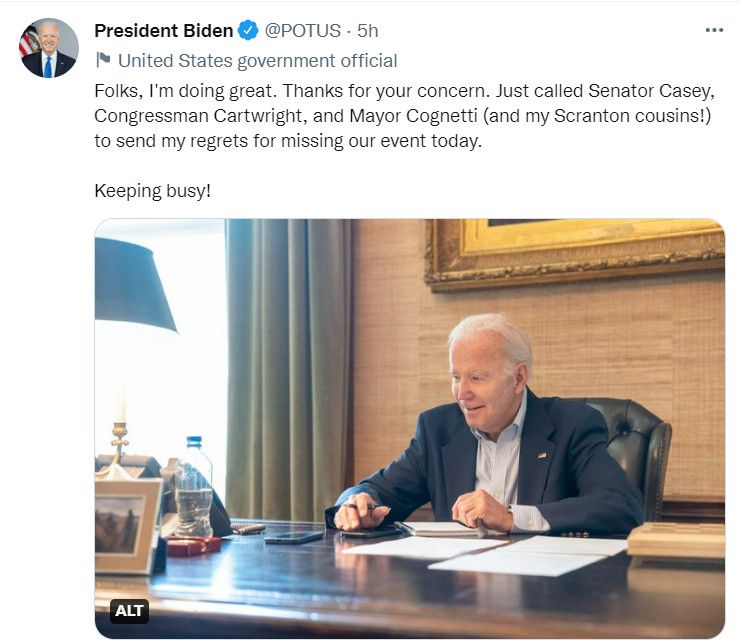Open the ALT image description badge
This screenshot has width=740, height=644.
[130, 611]
